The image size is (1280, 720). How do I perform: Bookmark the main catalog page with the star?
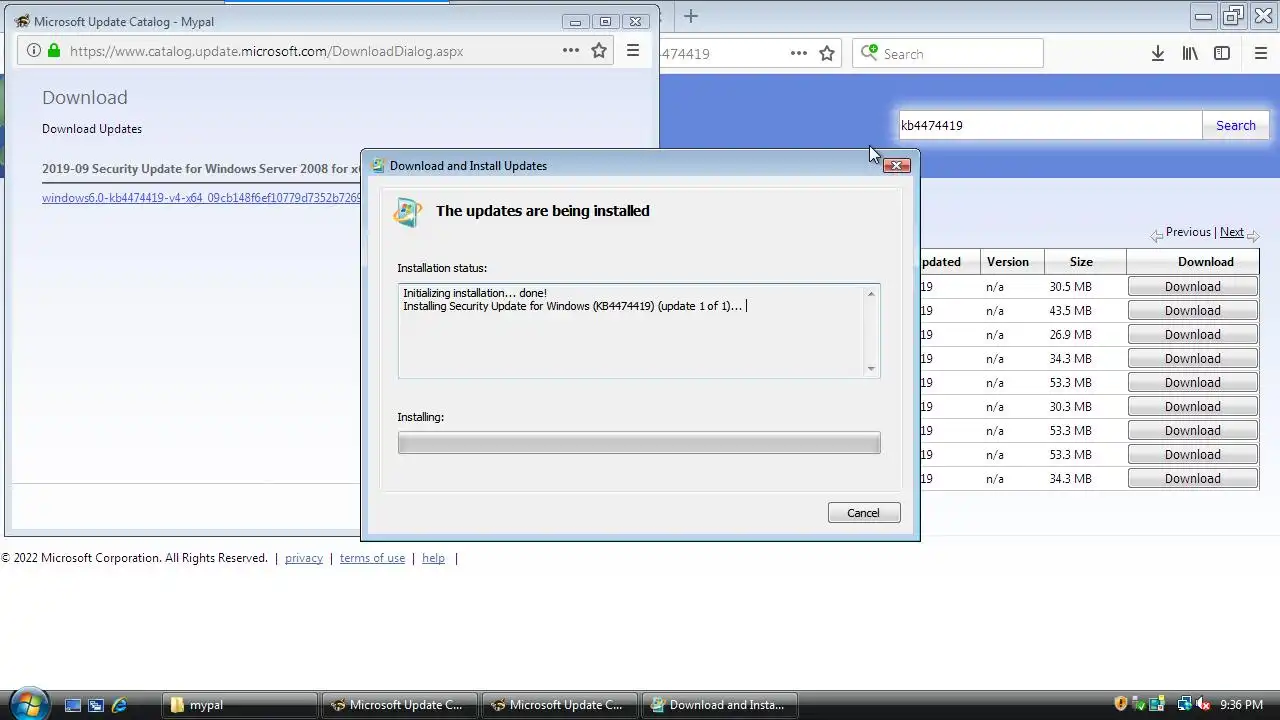coord(827,54)
